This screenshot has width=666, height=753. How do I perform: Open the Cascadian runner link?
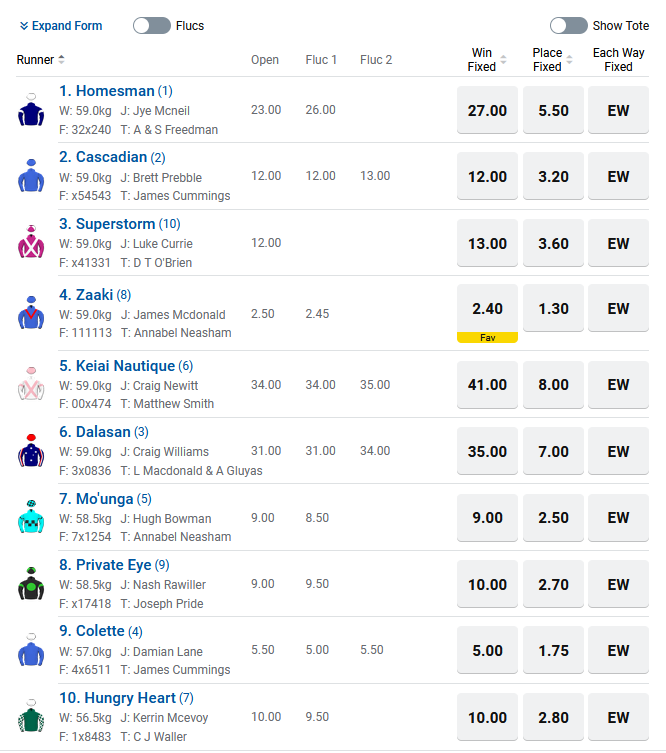point(112,157)
